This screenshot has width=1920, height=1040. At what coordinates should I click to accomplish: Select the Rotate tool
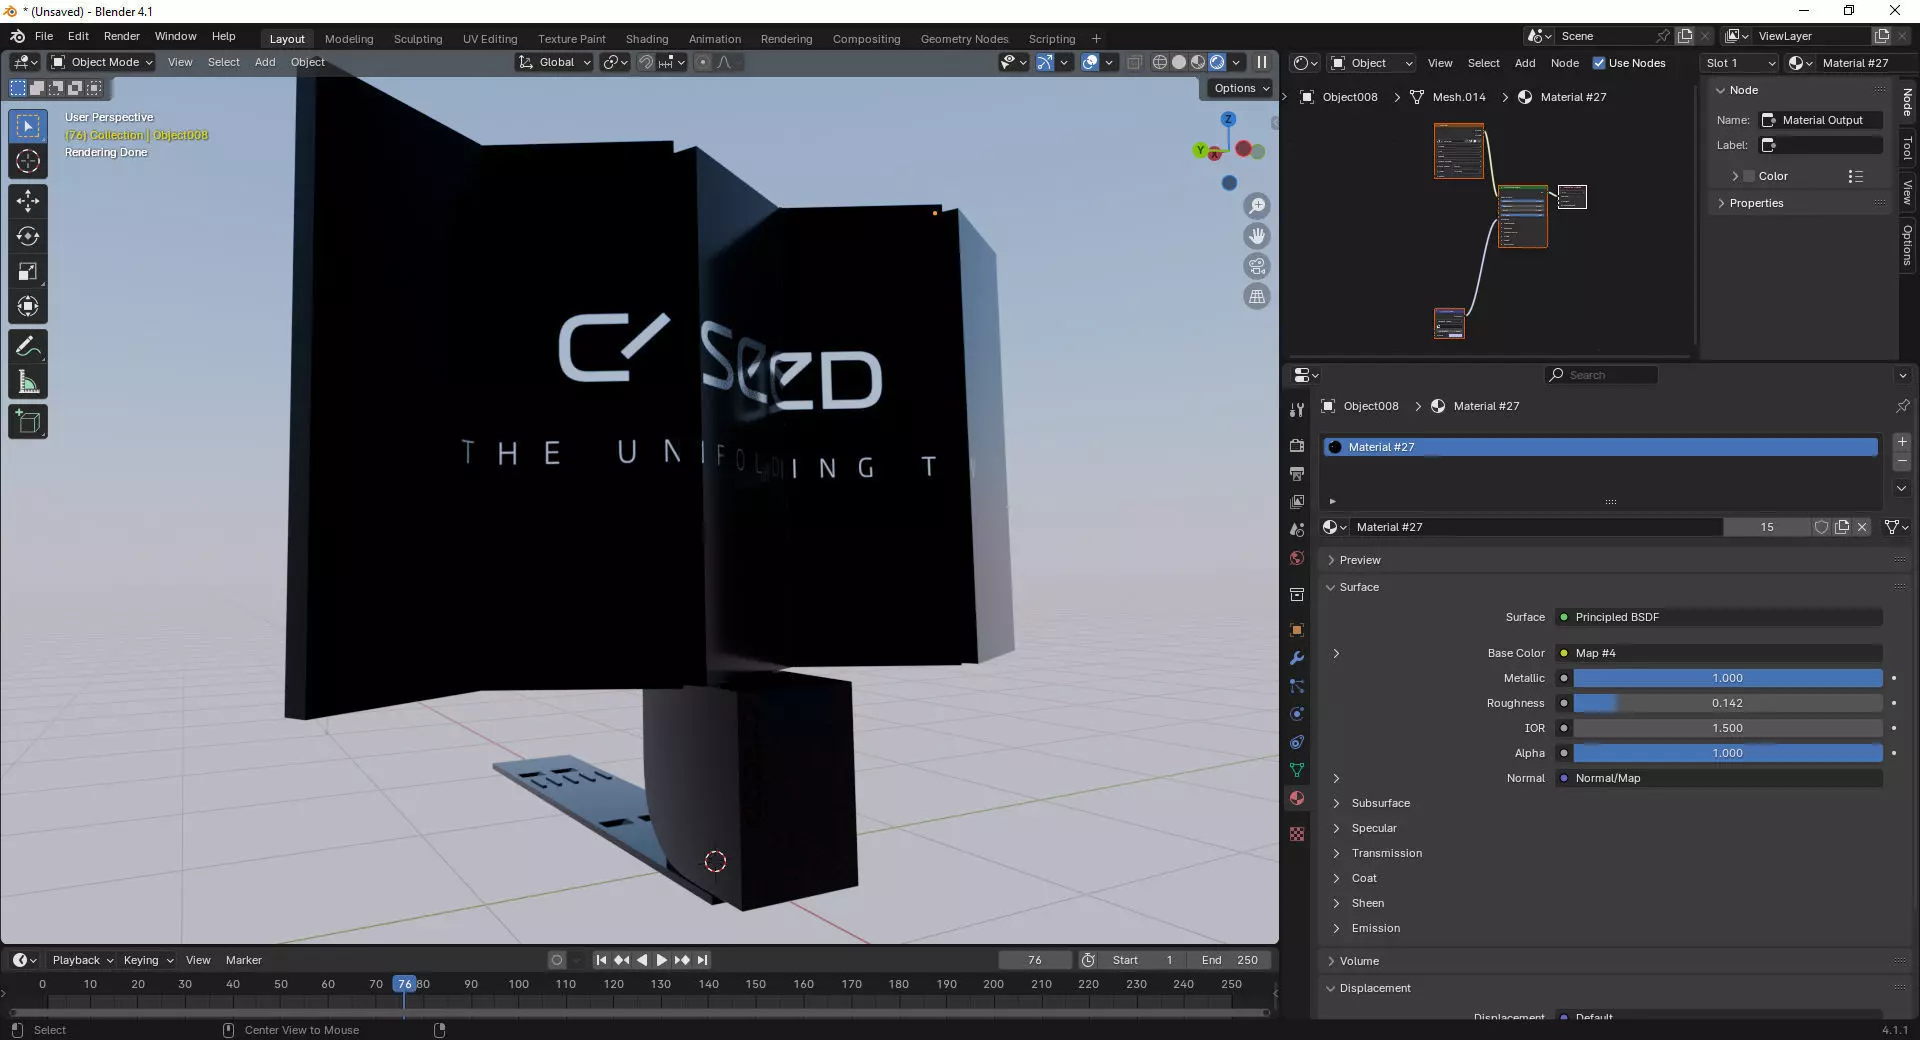point(28,236)
